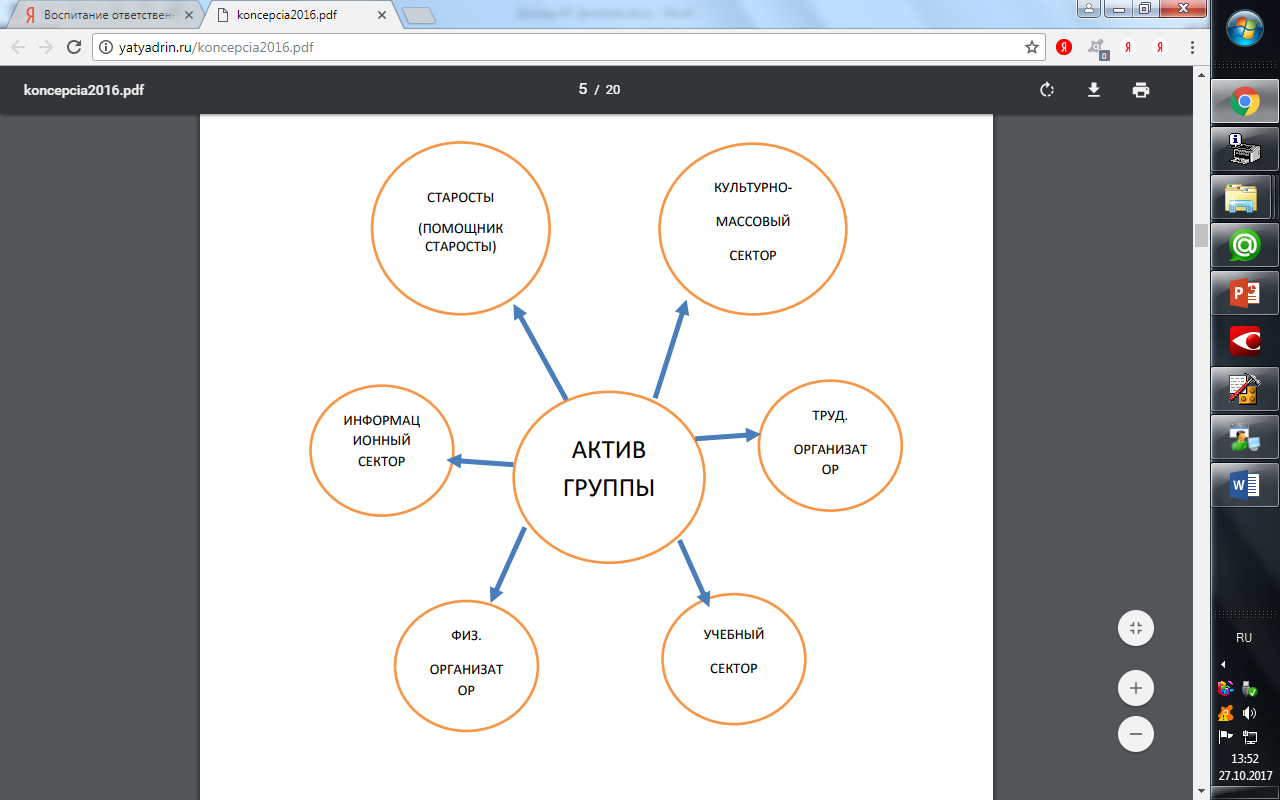1280x800 pixels.
Task: Go back to the previous page
Action: click(x=18, y=47)
